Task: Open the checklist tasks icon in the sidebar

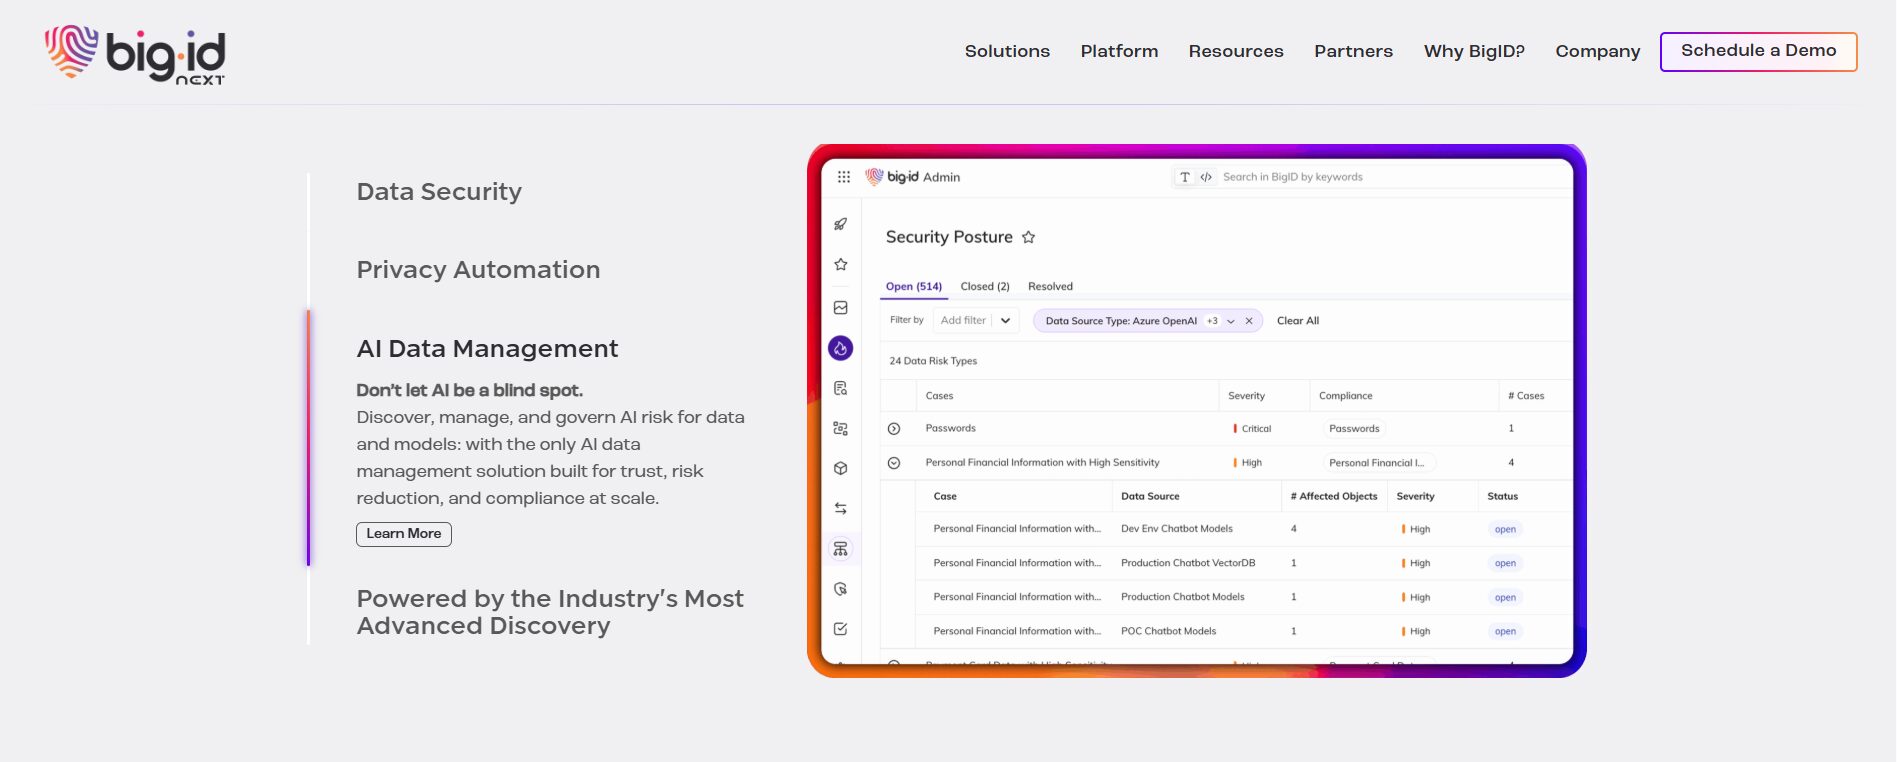Action: pos(841,629)
